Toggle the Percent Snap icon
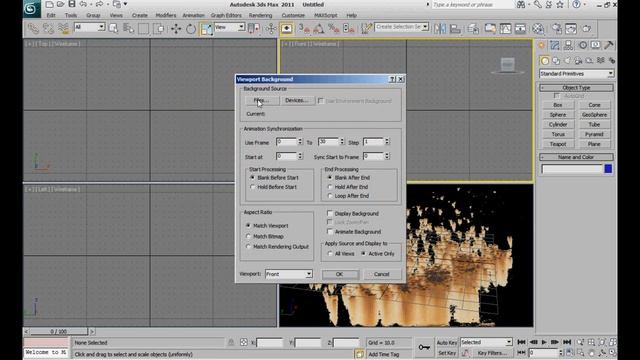Viewport: 640px width, 360px height. (x=334, y=29)
